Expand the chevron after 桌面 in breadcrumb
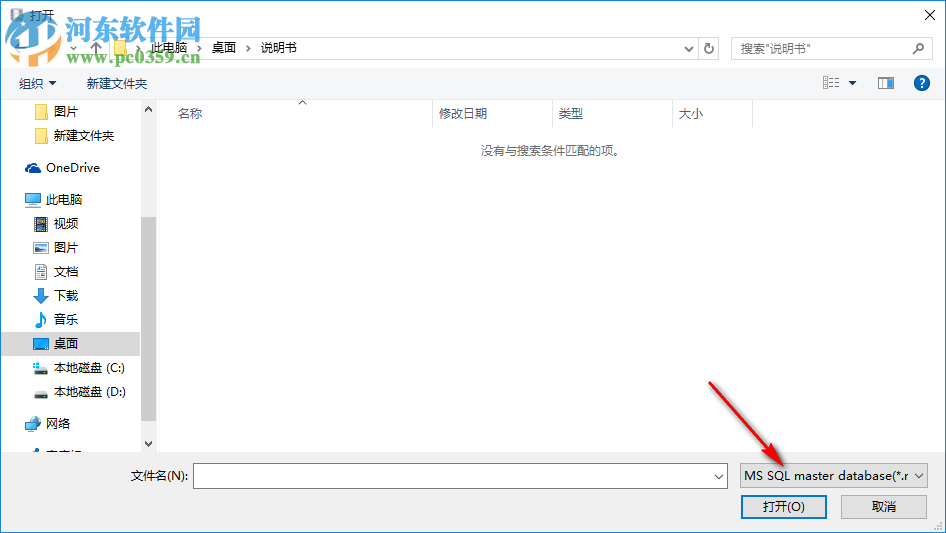 pos(248,48)
